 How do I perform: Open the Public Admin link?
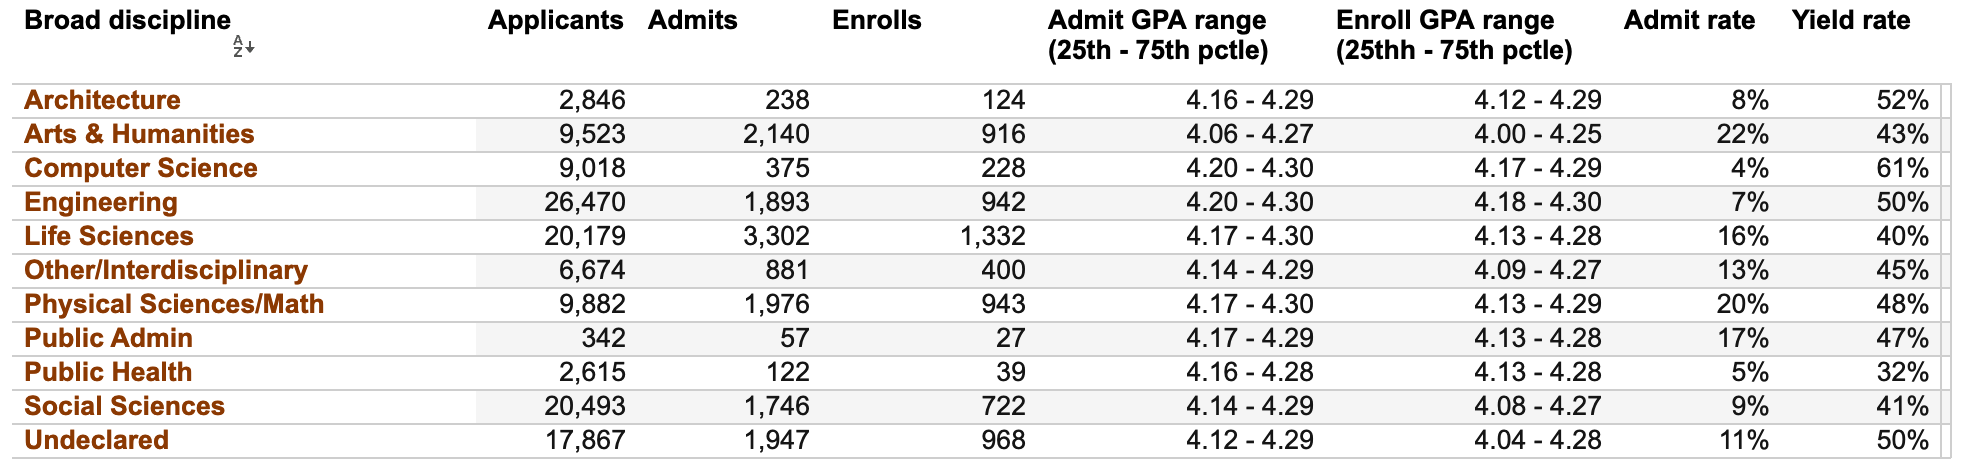pyautogui.click(x=108, y=338)
